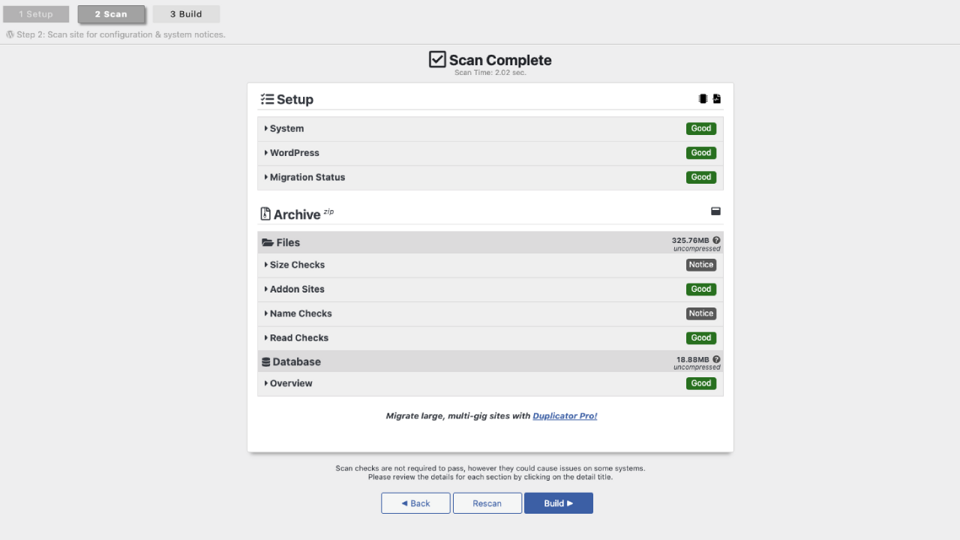Click the Archive zip file icon
This screenshot has height=540, width=960.
265,214
